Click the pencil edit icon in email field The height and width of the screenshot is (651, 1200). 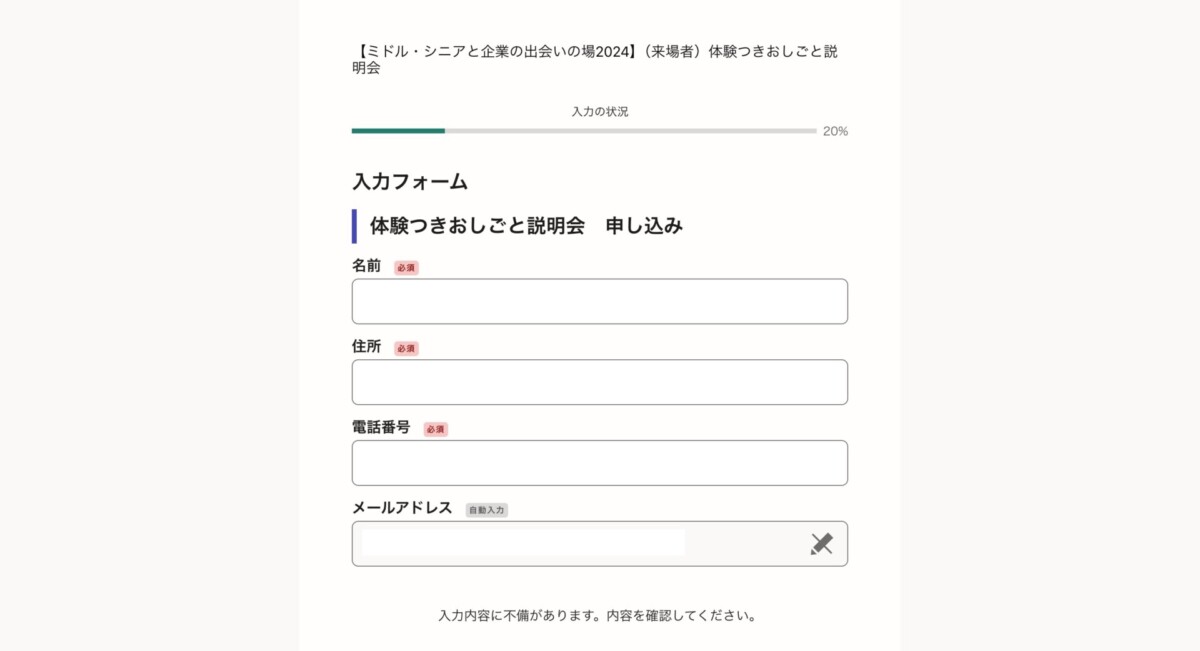(x=821, y=544)
